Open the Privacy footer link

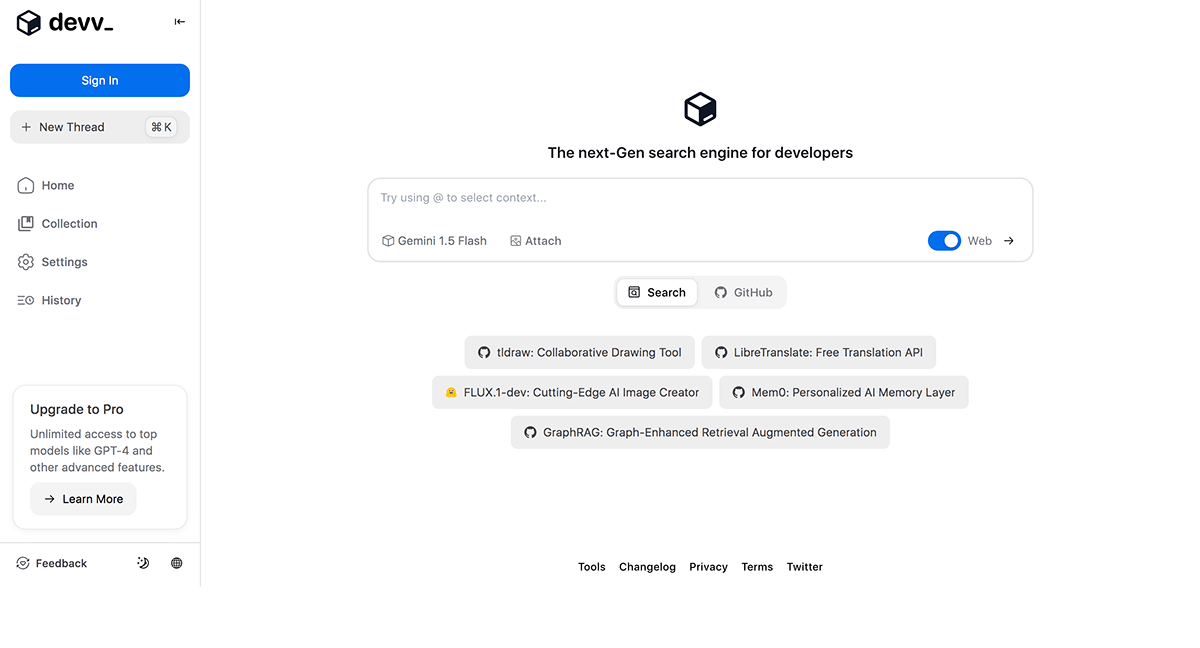click(708, 567)
